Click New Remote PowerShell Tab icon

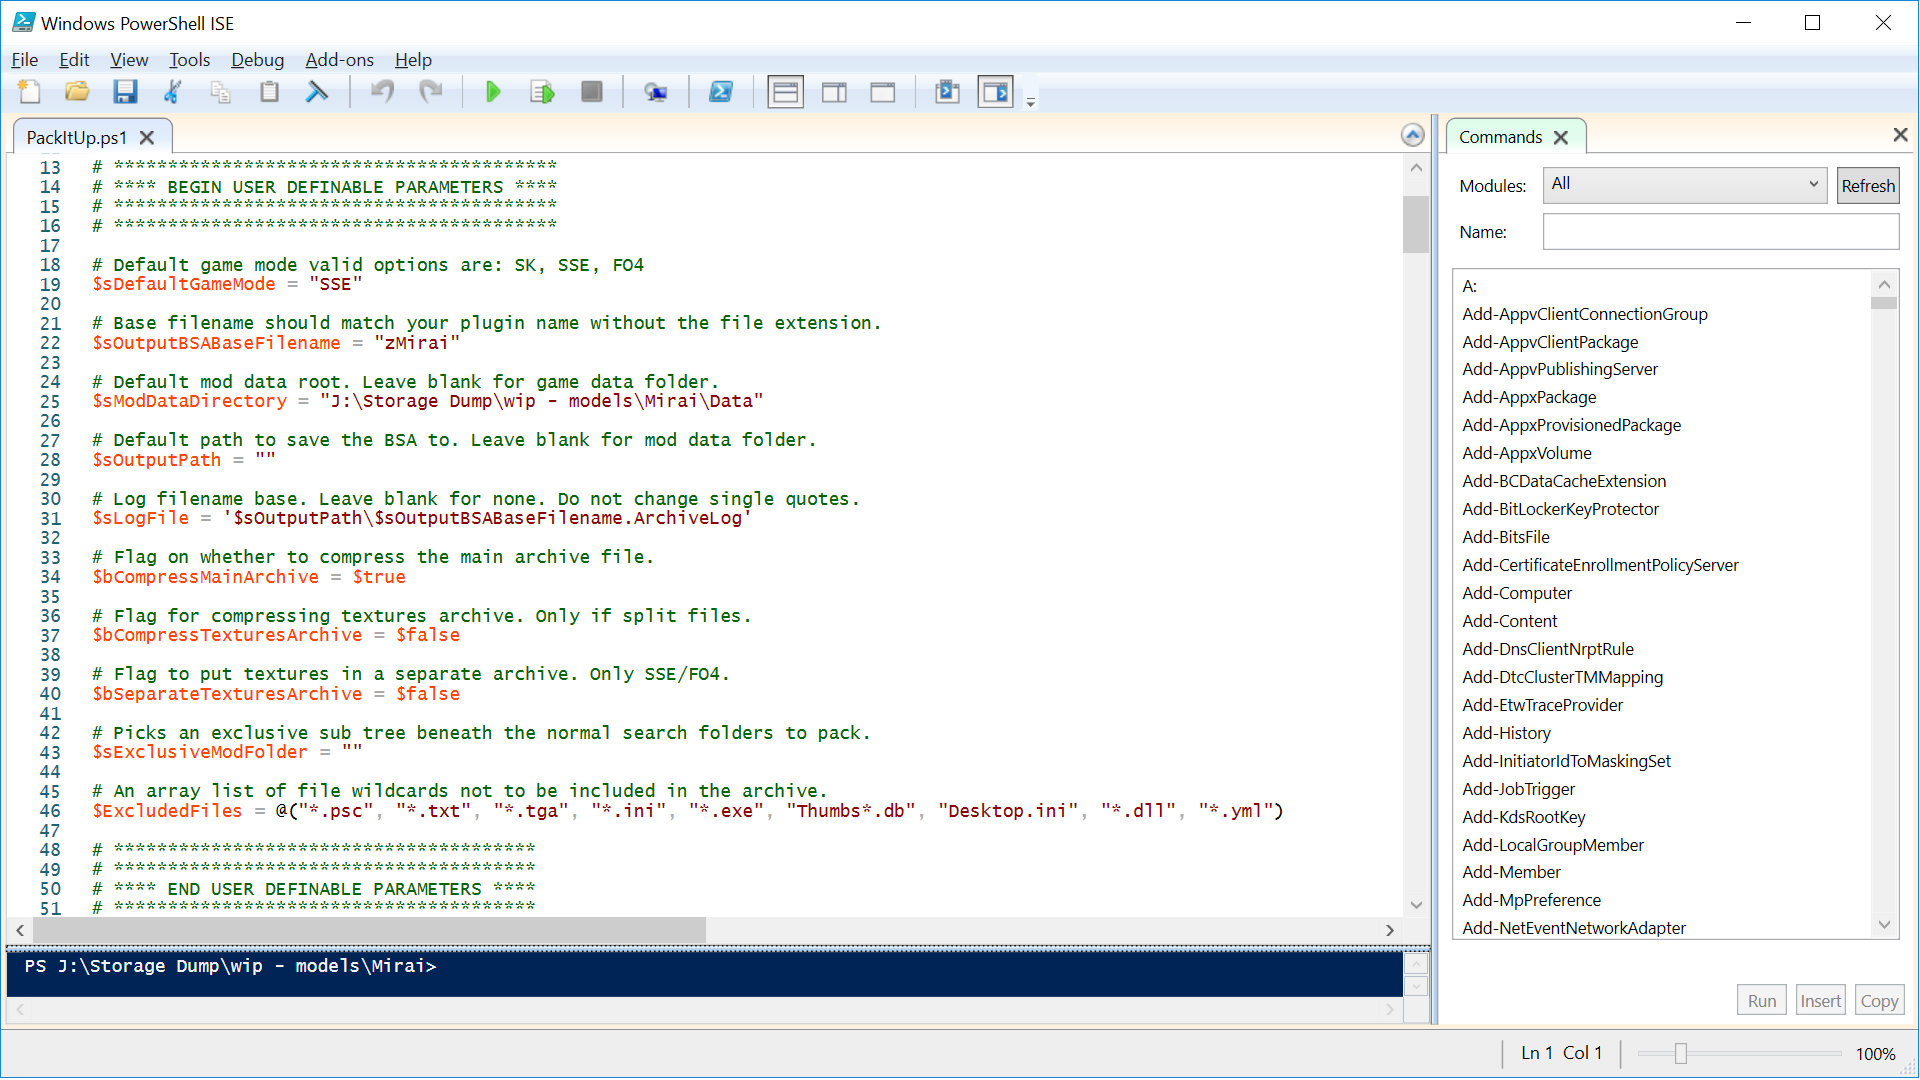tap(656, 92)
